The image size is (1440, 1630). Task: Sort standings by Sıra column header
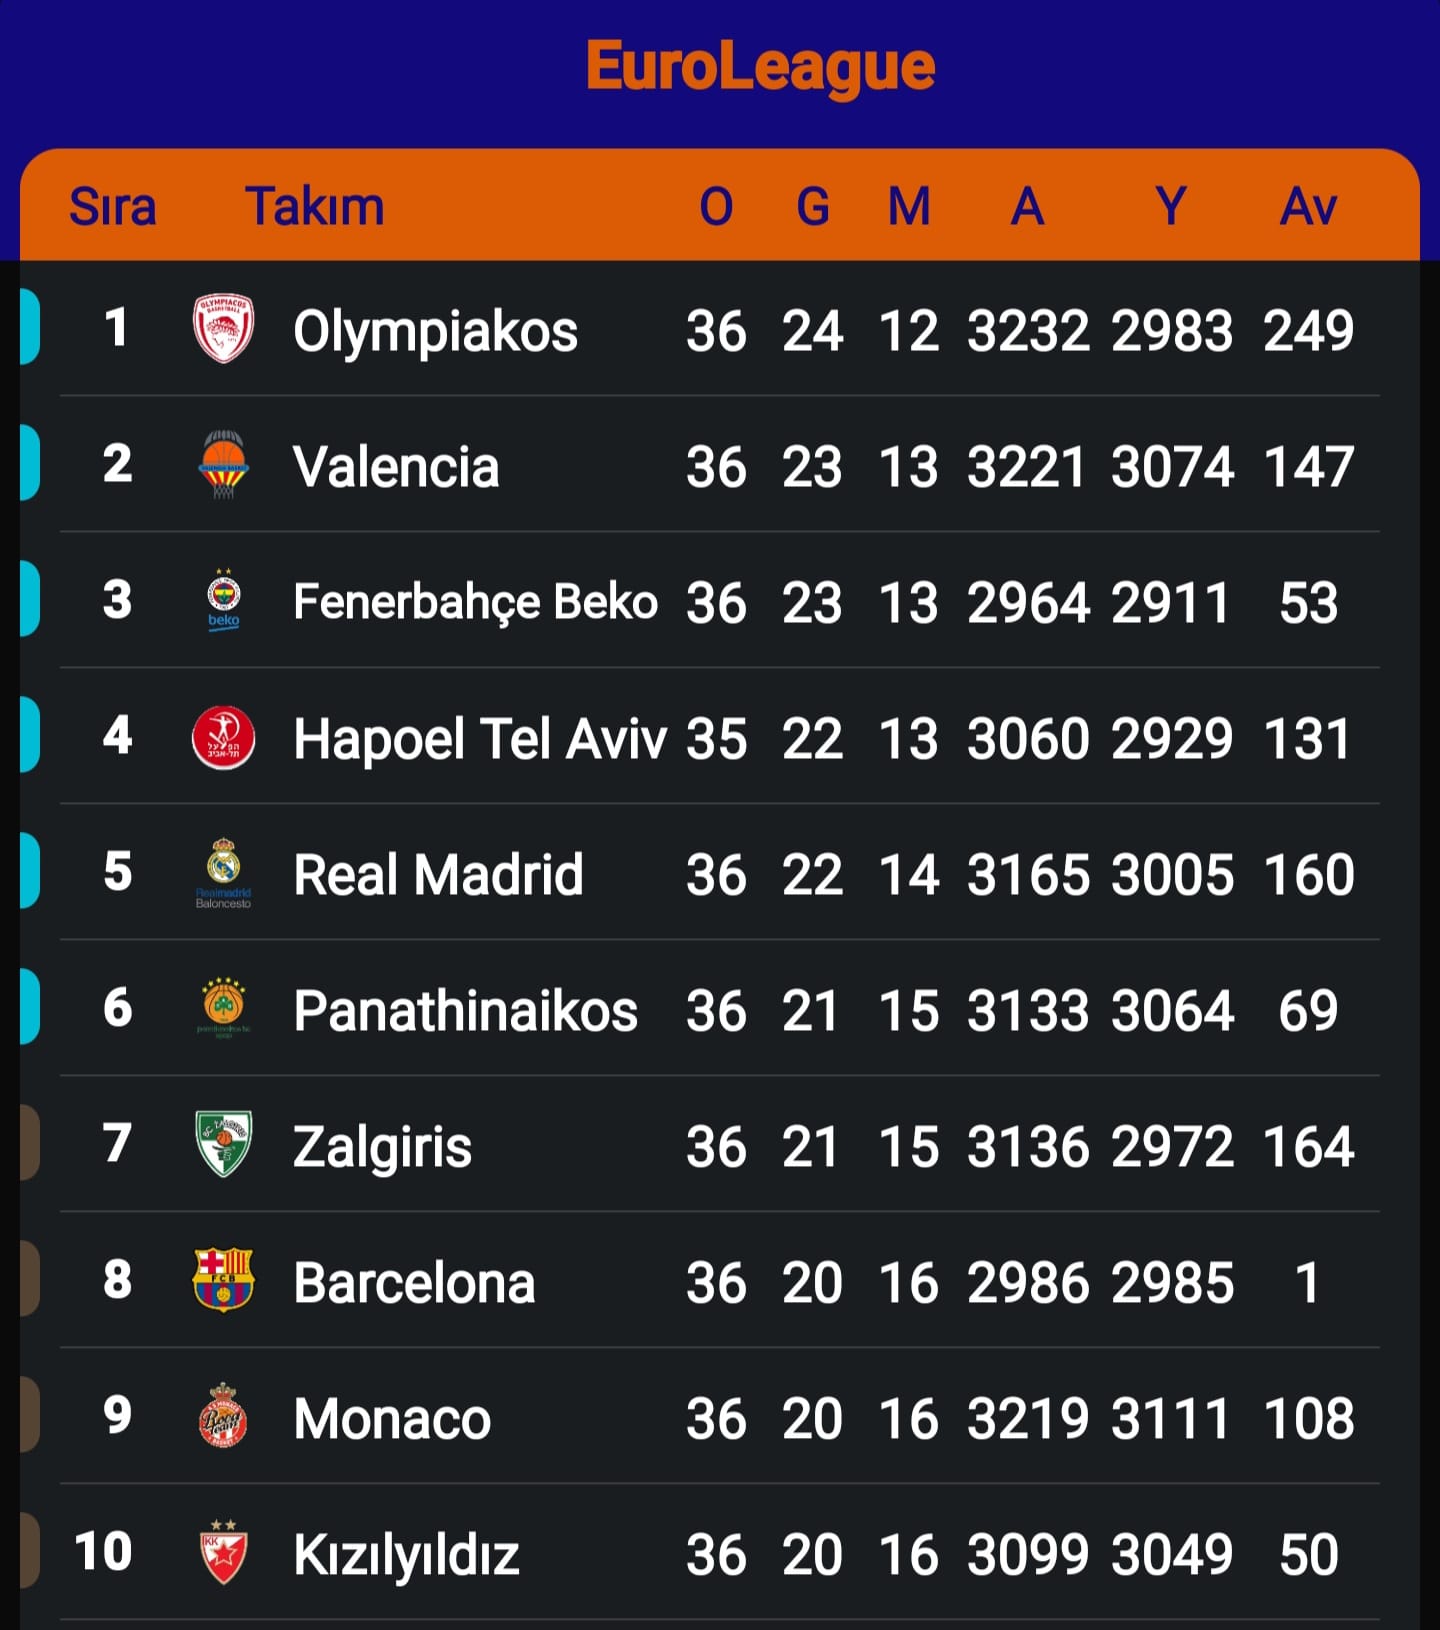[112, 207]
